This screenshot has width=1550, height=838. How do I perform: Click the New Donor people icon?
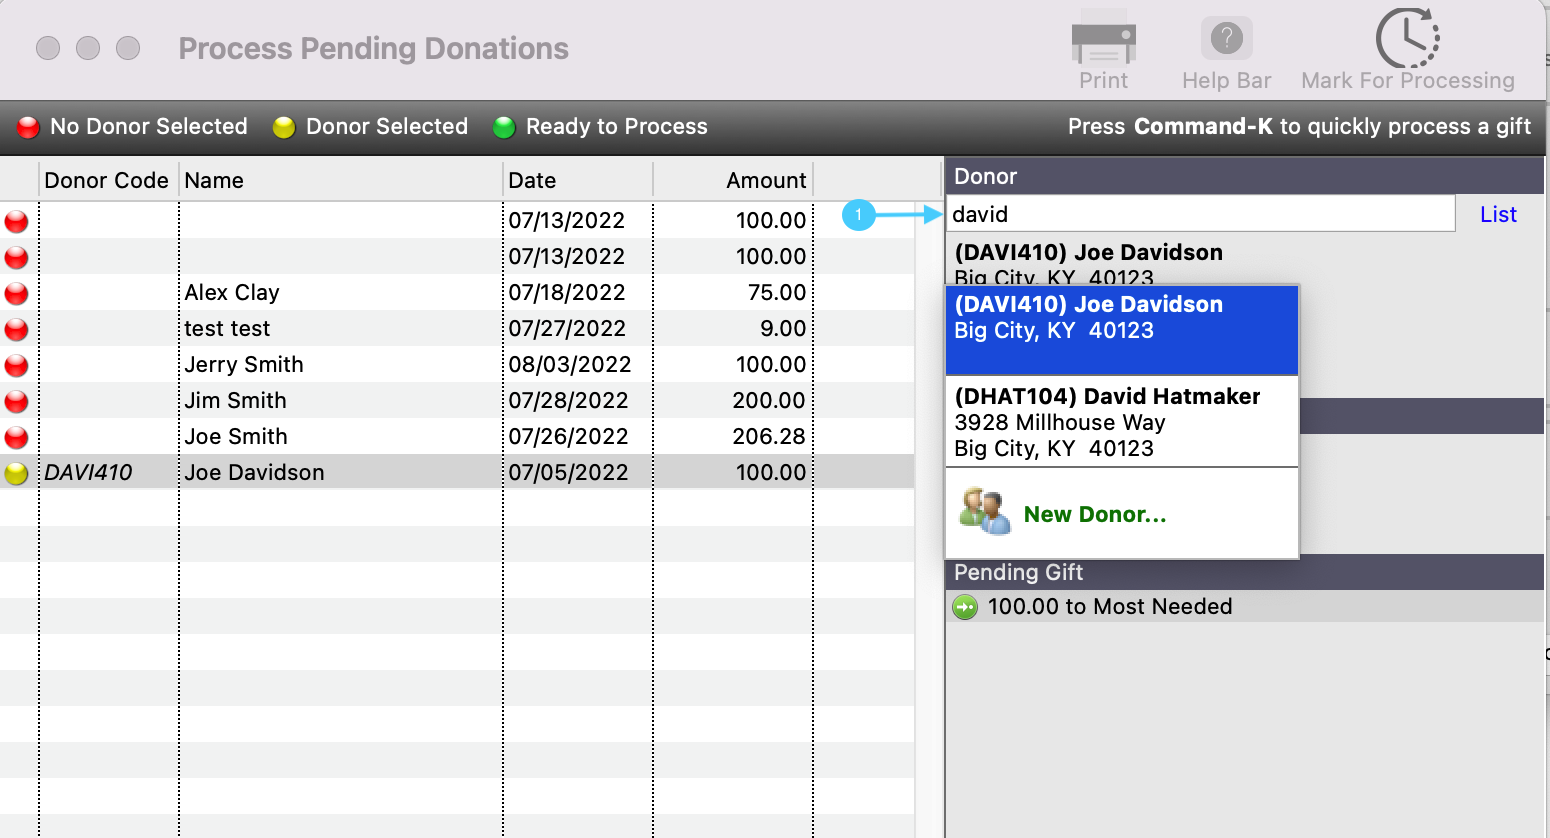pos(984,512)
